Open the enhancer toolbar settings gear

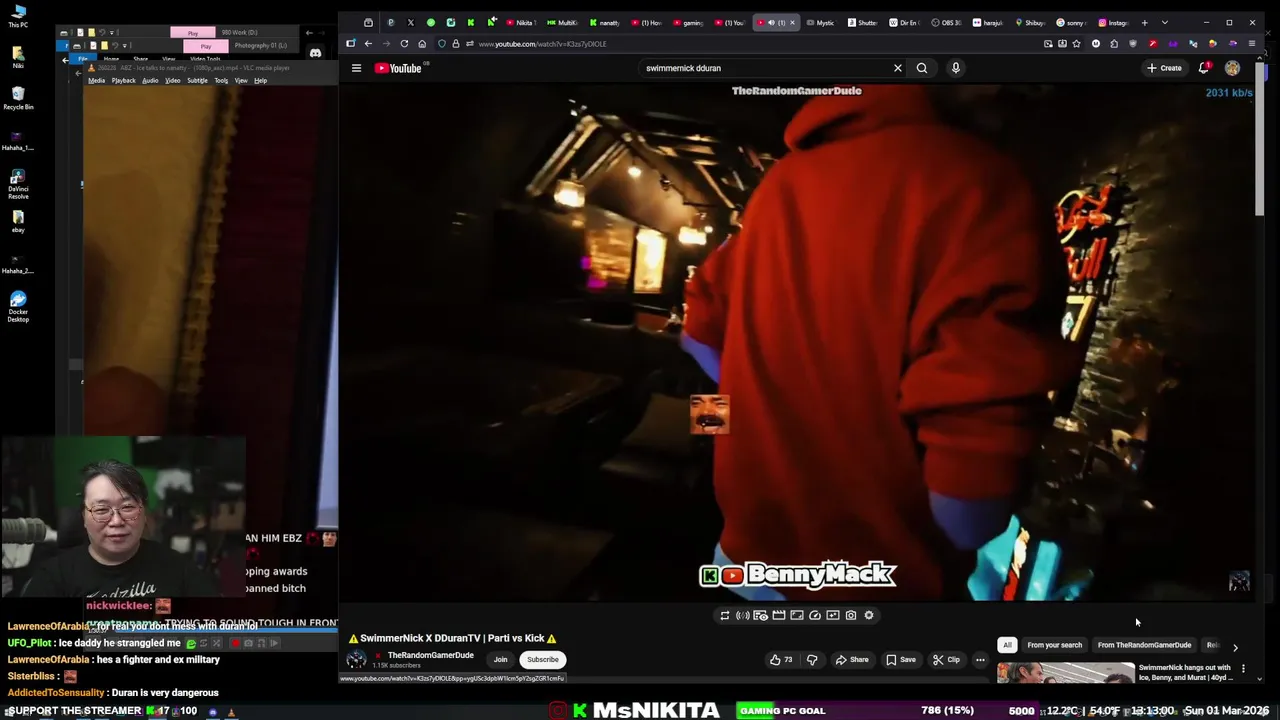(x=869, y=615)
